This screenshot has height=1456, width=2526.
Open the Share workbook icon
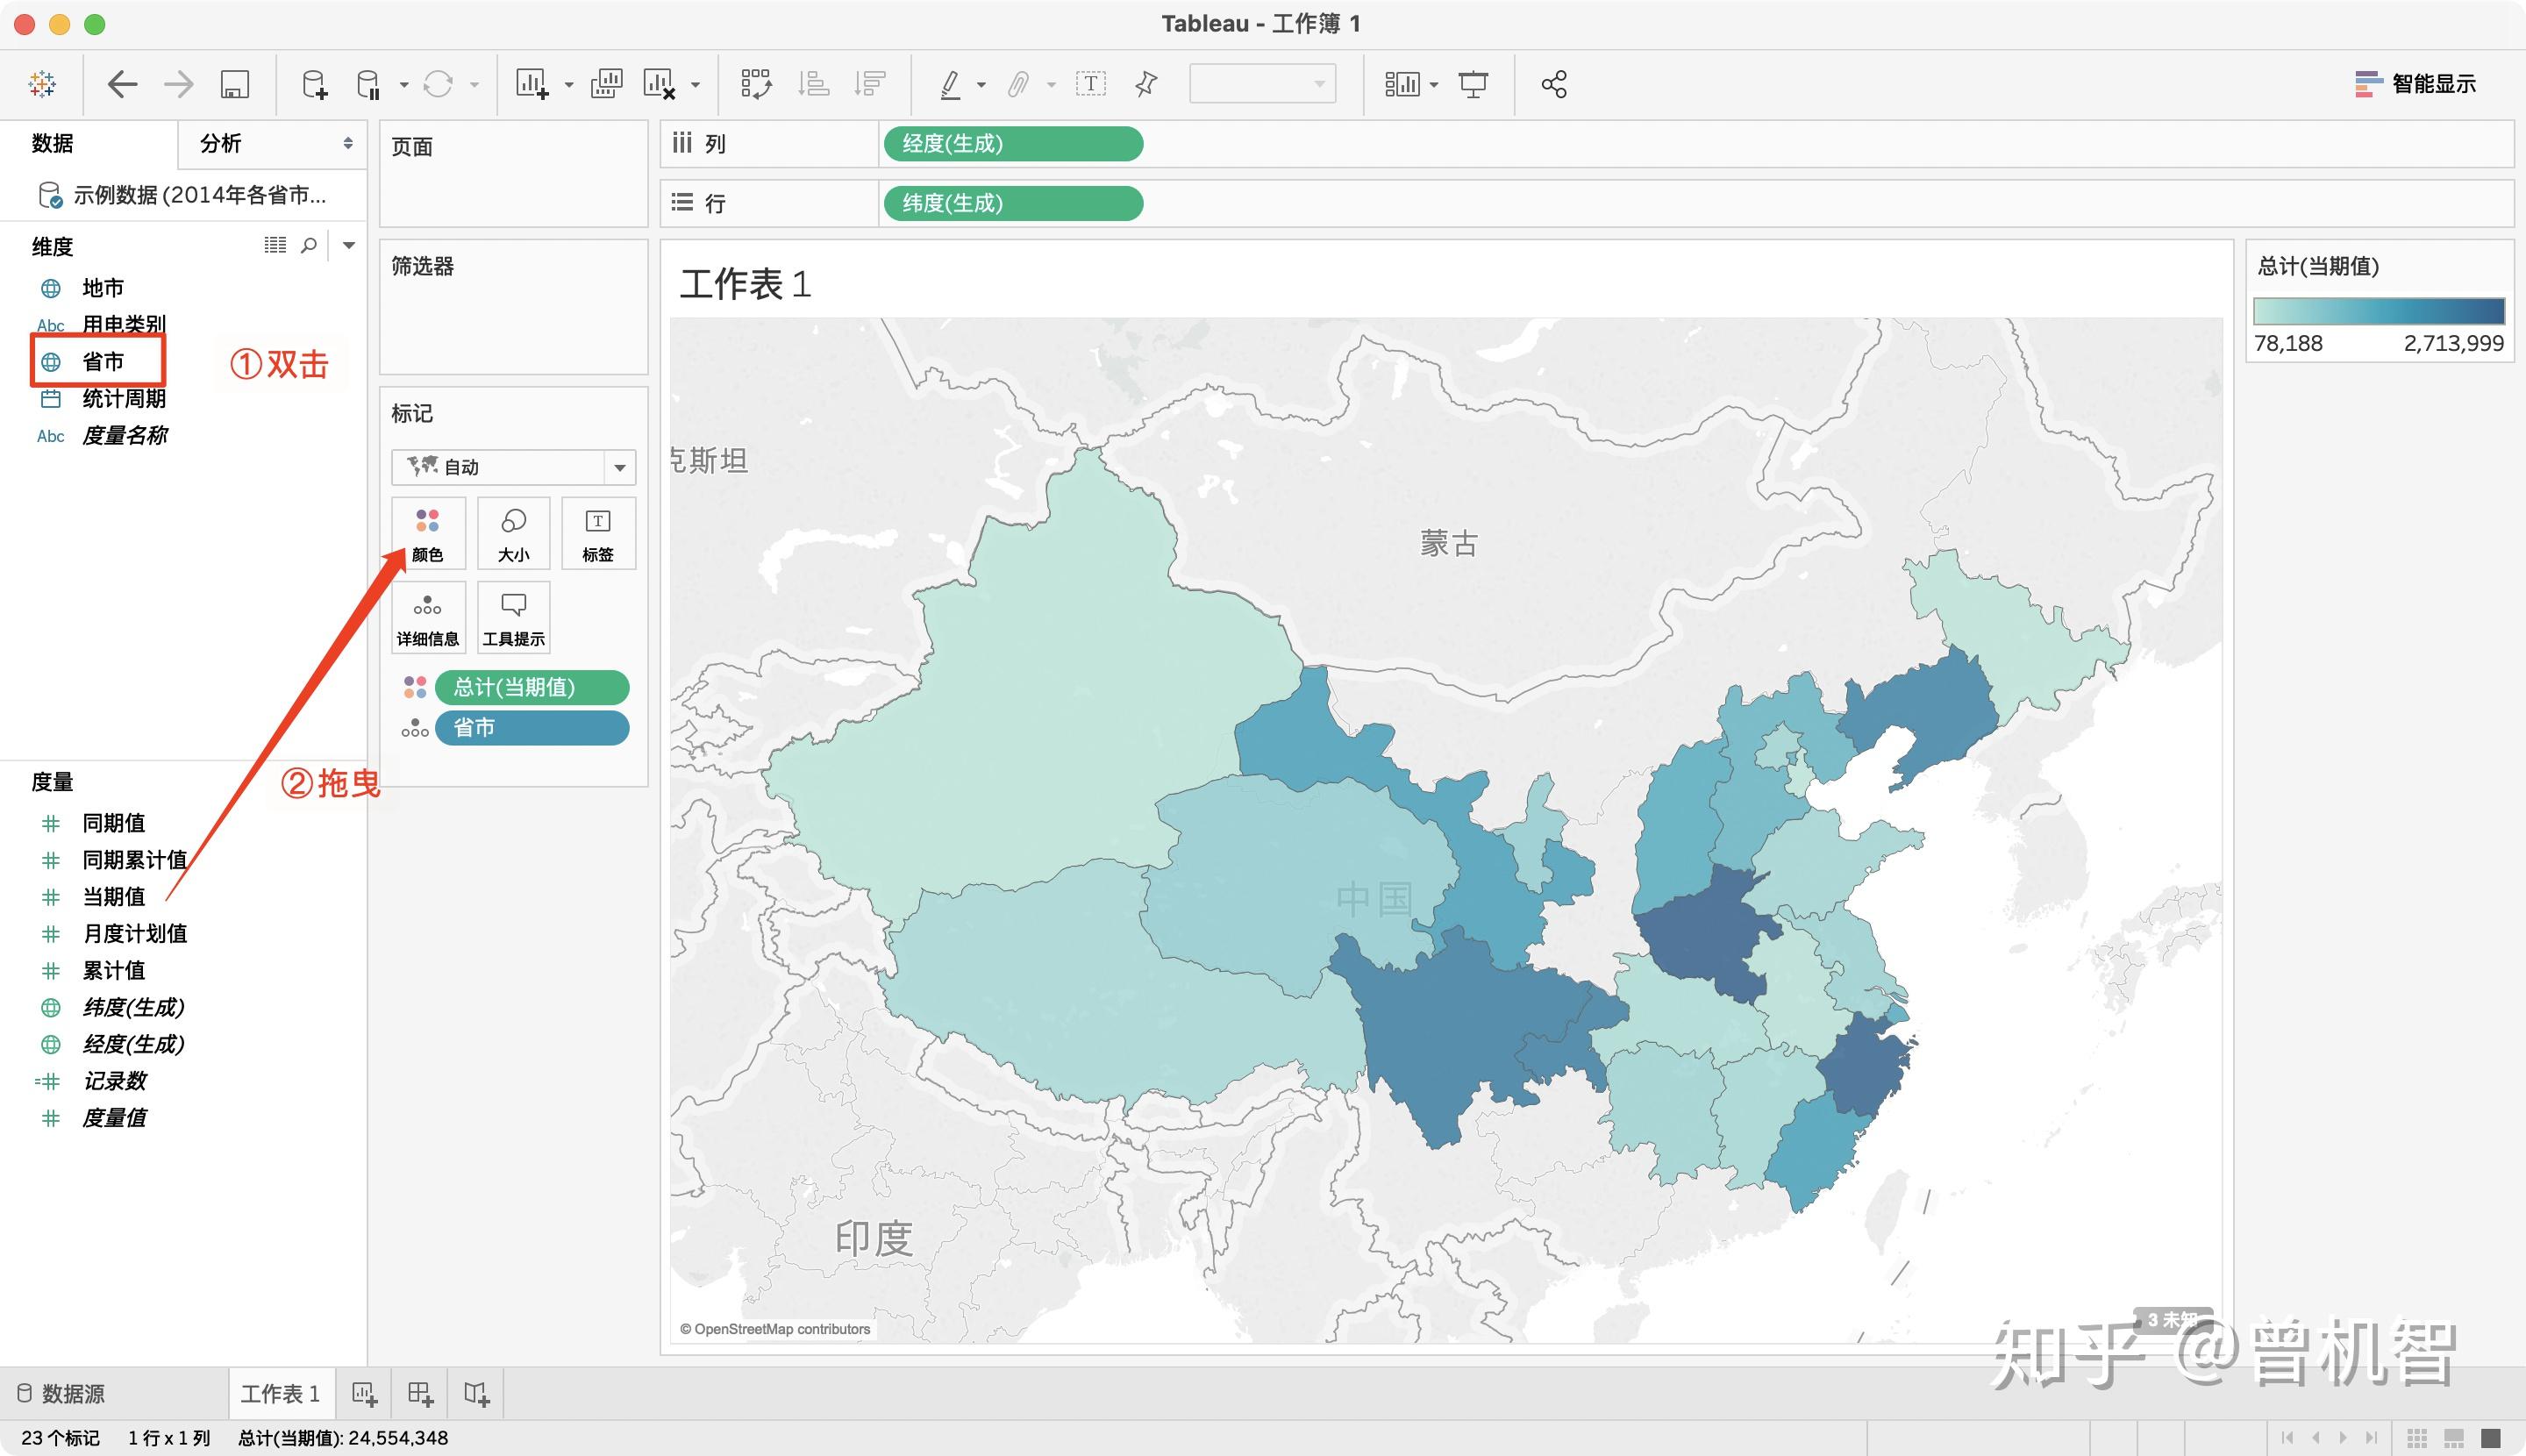click(x=1553, y=85)
